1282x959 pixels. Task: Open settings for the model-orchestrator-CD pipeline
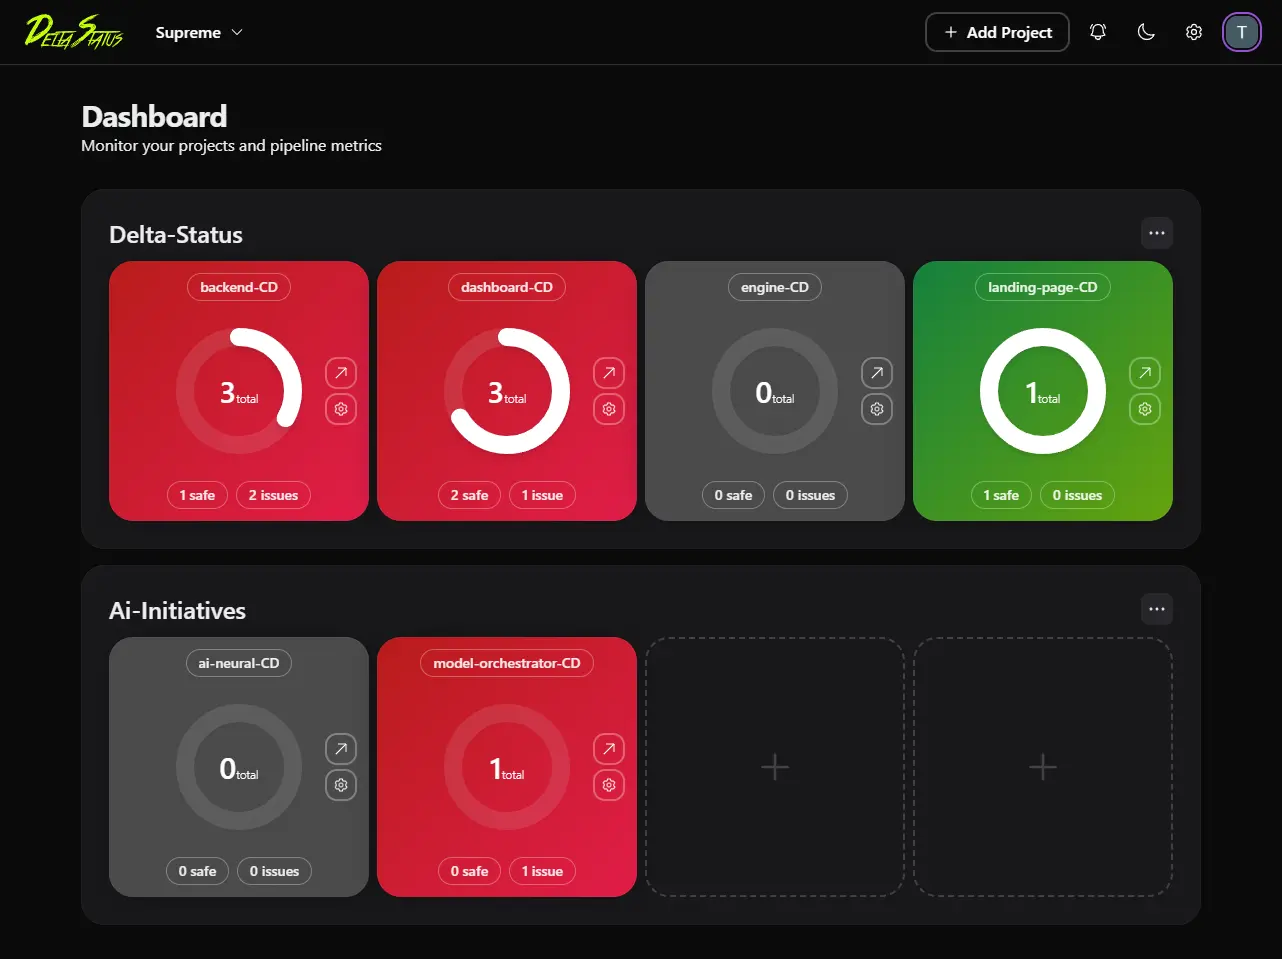pos(608,784)
